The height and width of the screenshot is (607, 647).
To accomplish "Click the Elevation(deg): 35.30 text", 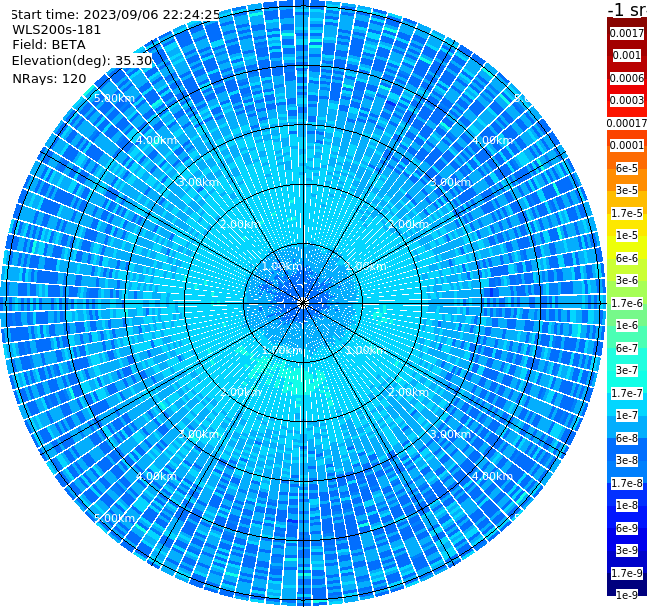I will coord(82,61).
